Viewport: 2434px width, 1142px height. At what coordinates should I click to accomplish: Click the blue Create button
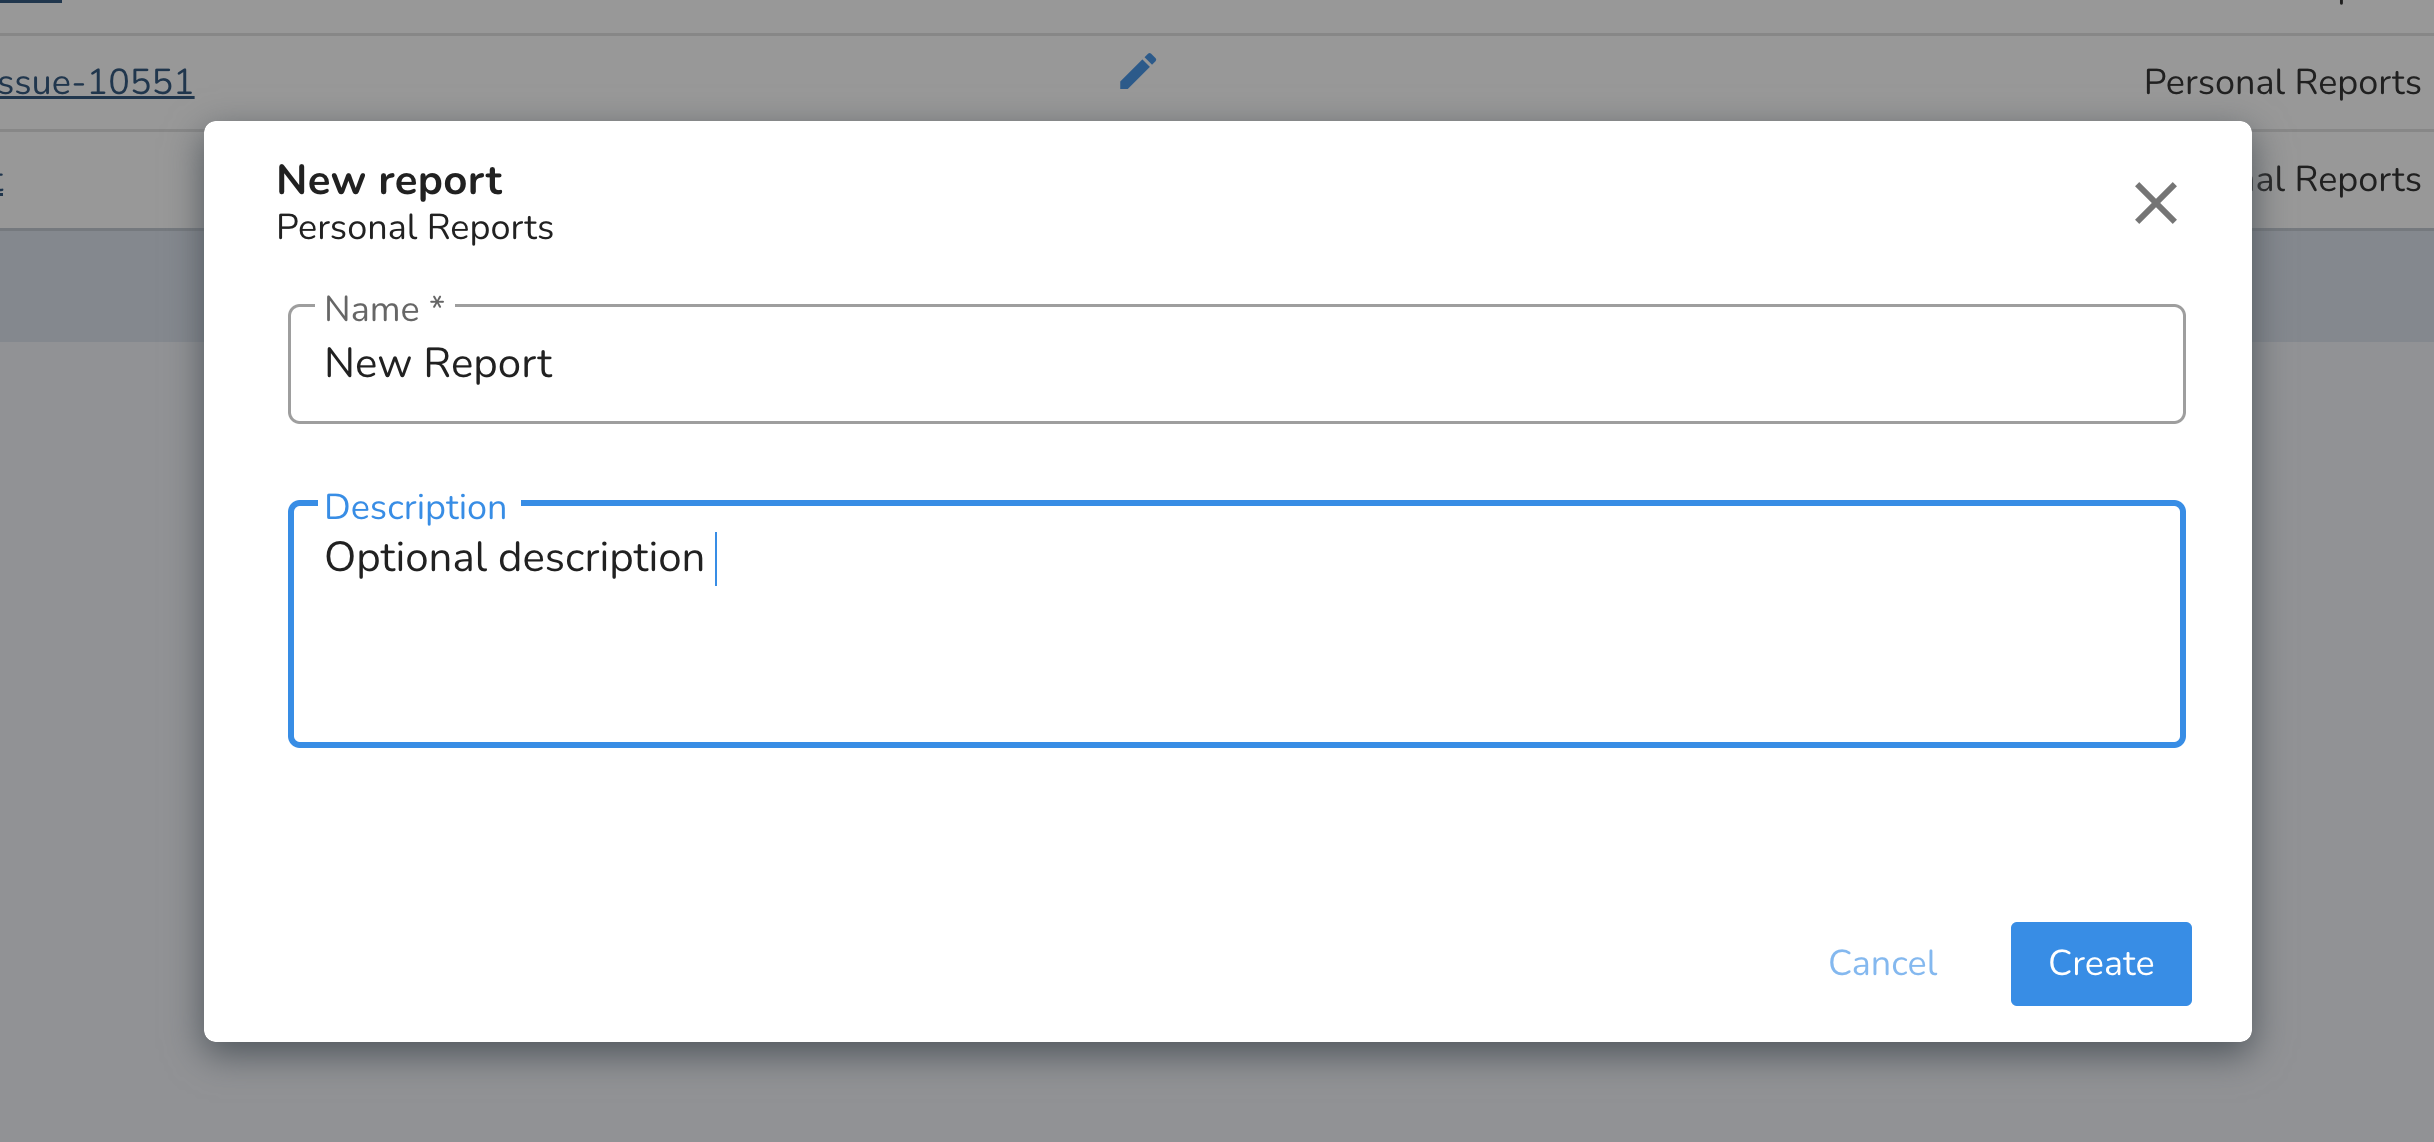tap(2100, 963)
